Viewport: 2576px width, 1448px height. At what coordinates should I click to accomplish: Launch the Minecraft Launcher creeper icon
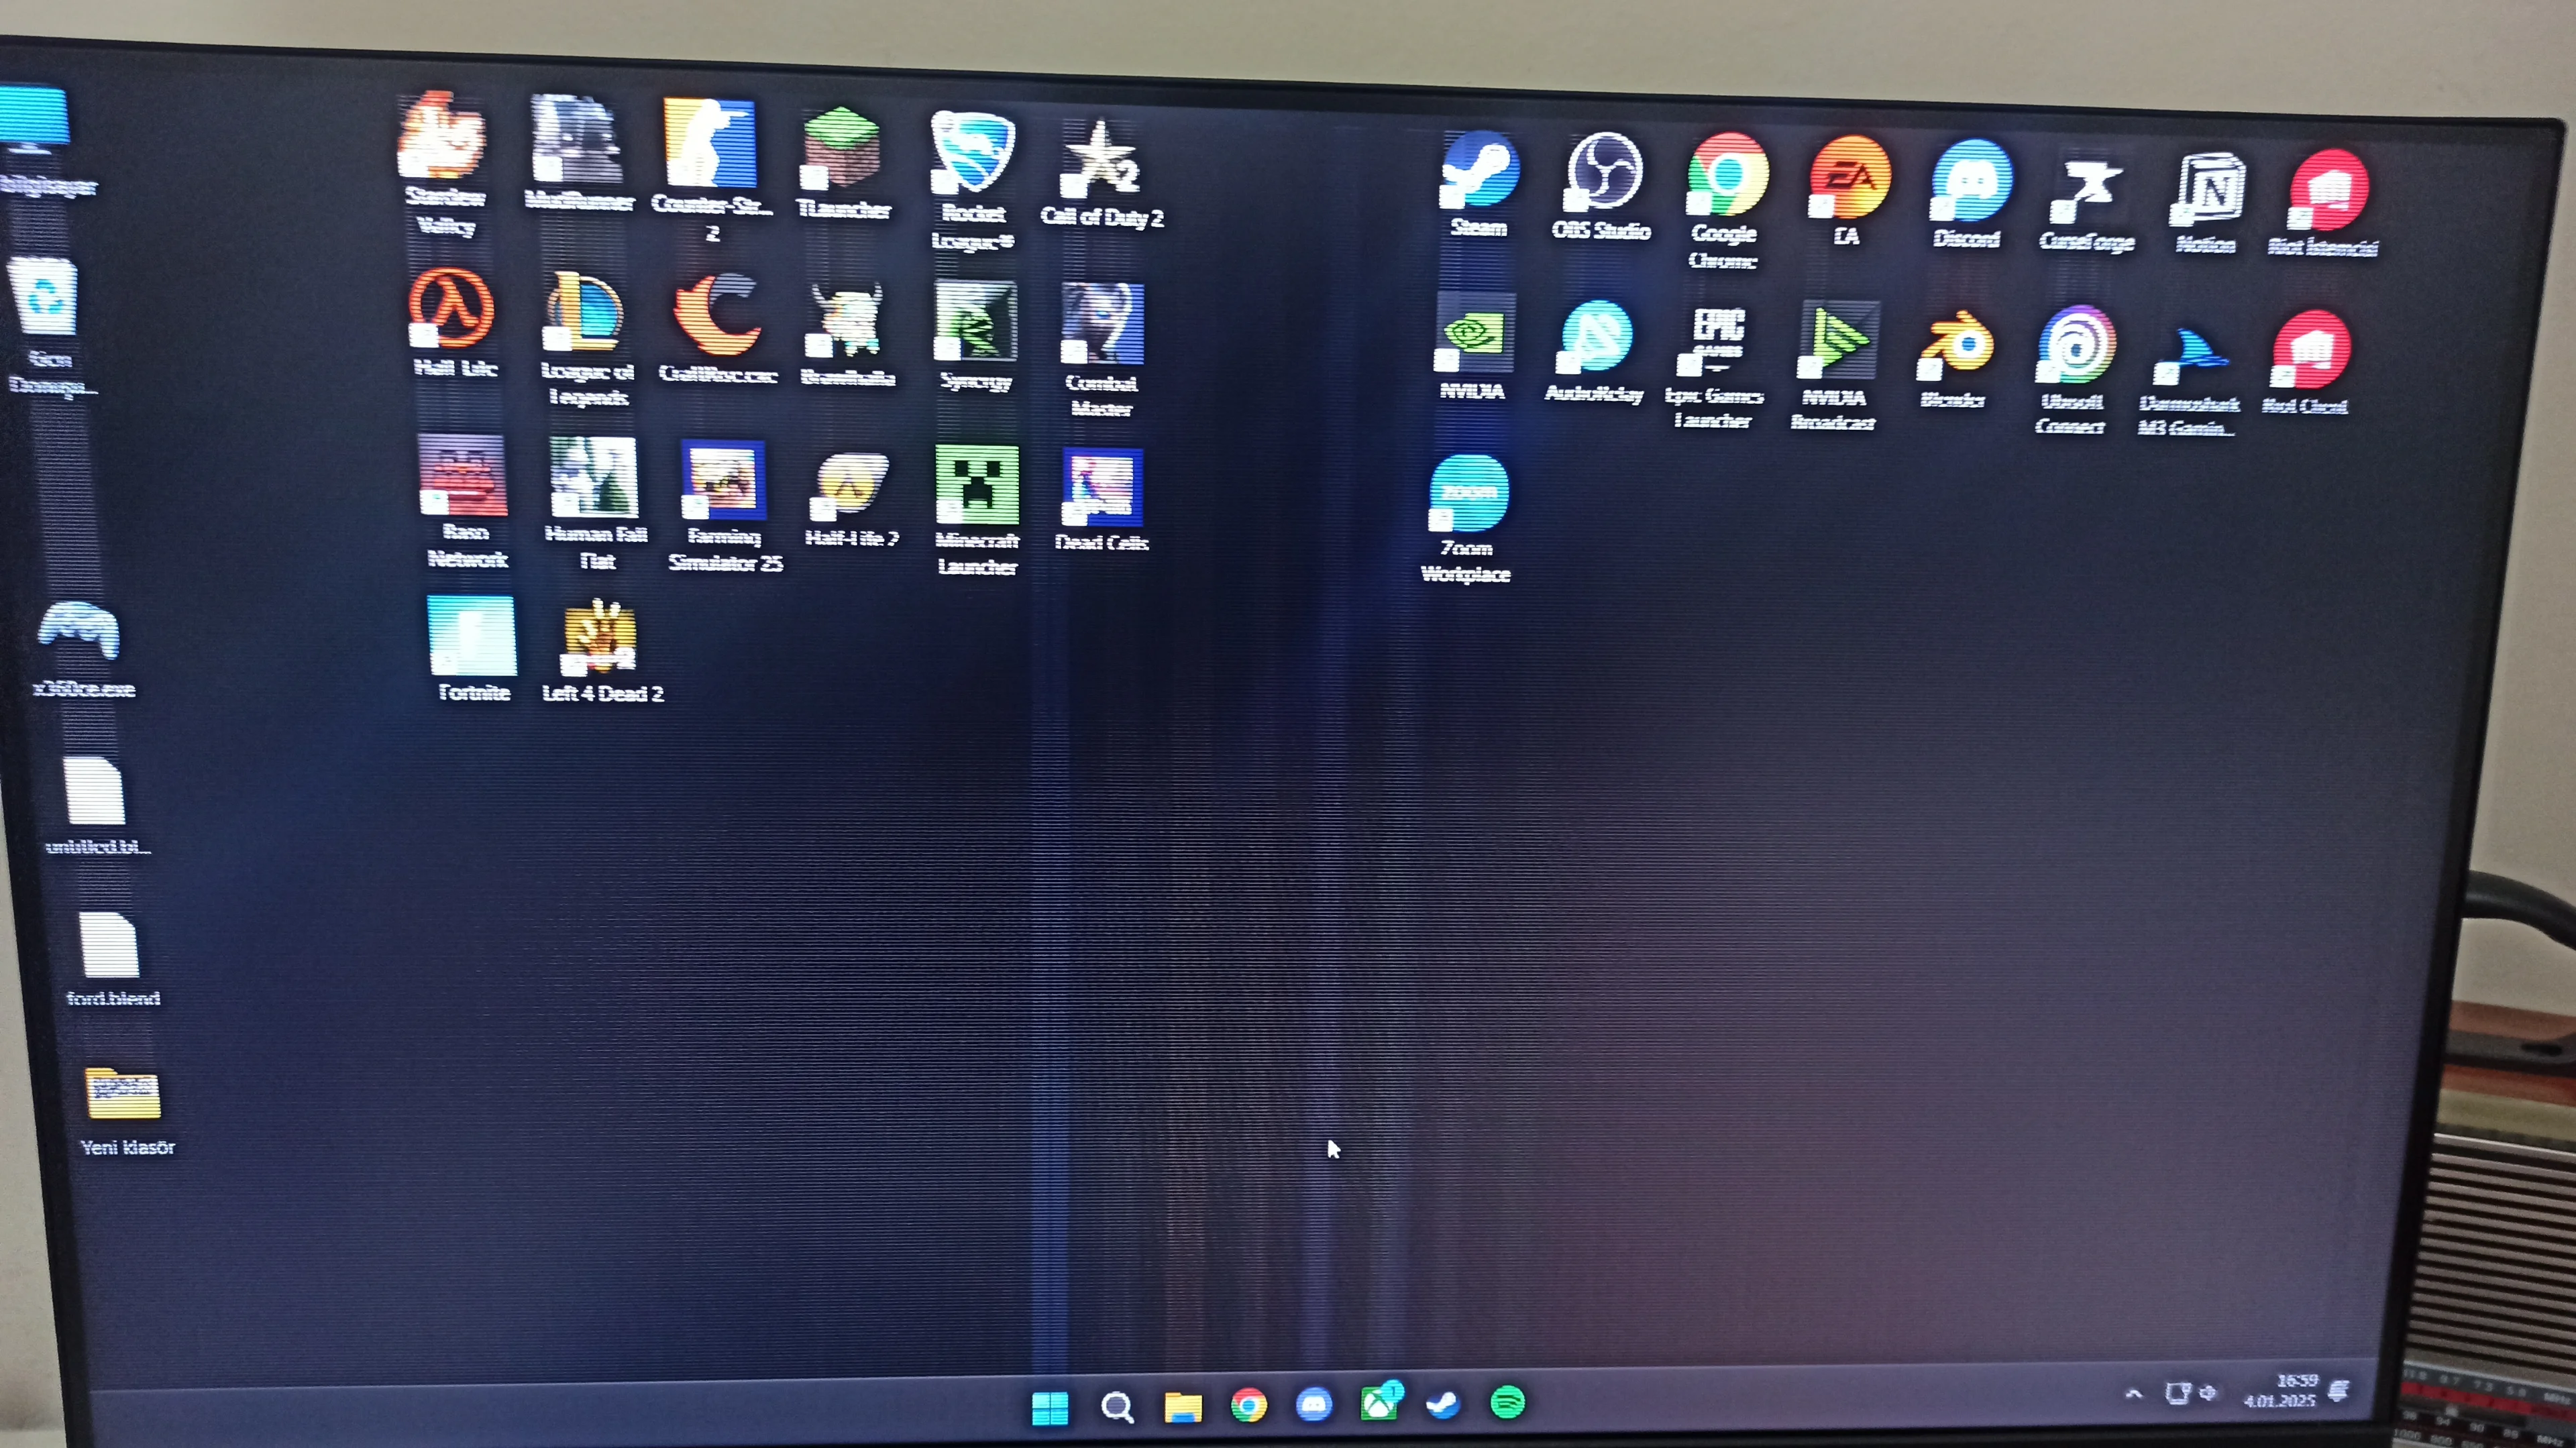[977, 486]
